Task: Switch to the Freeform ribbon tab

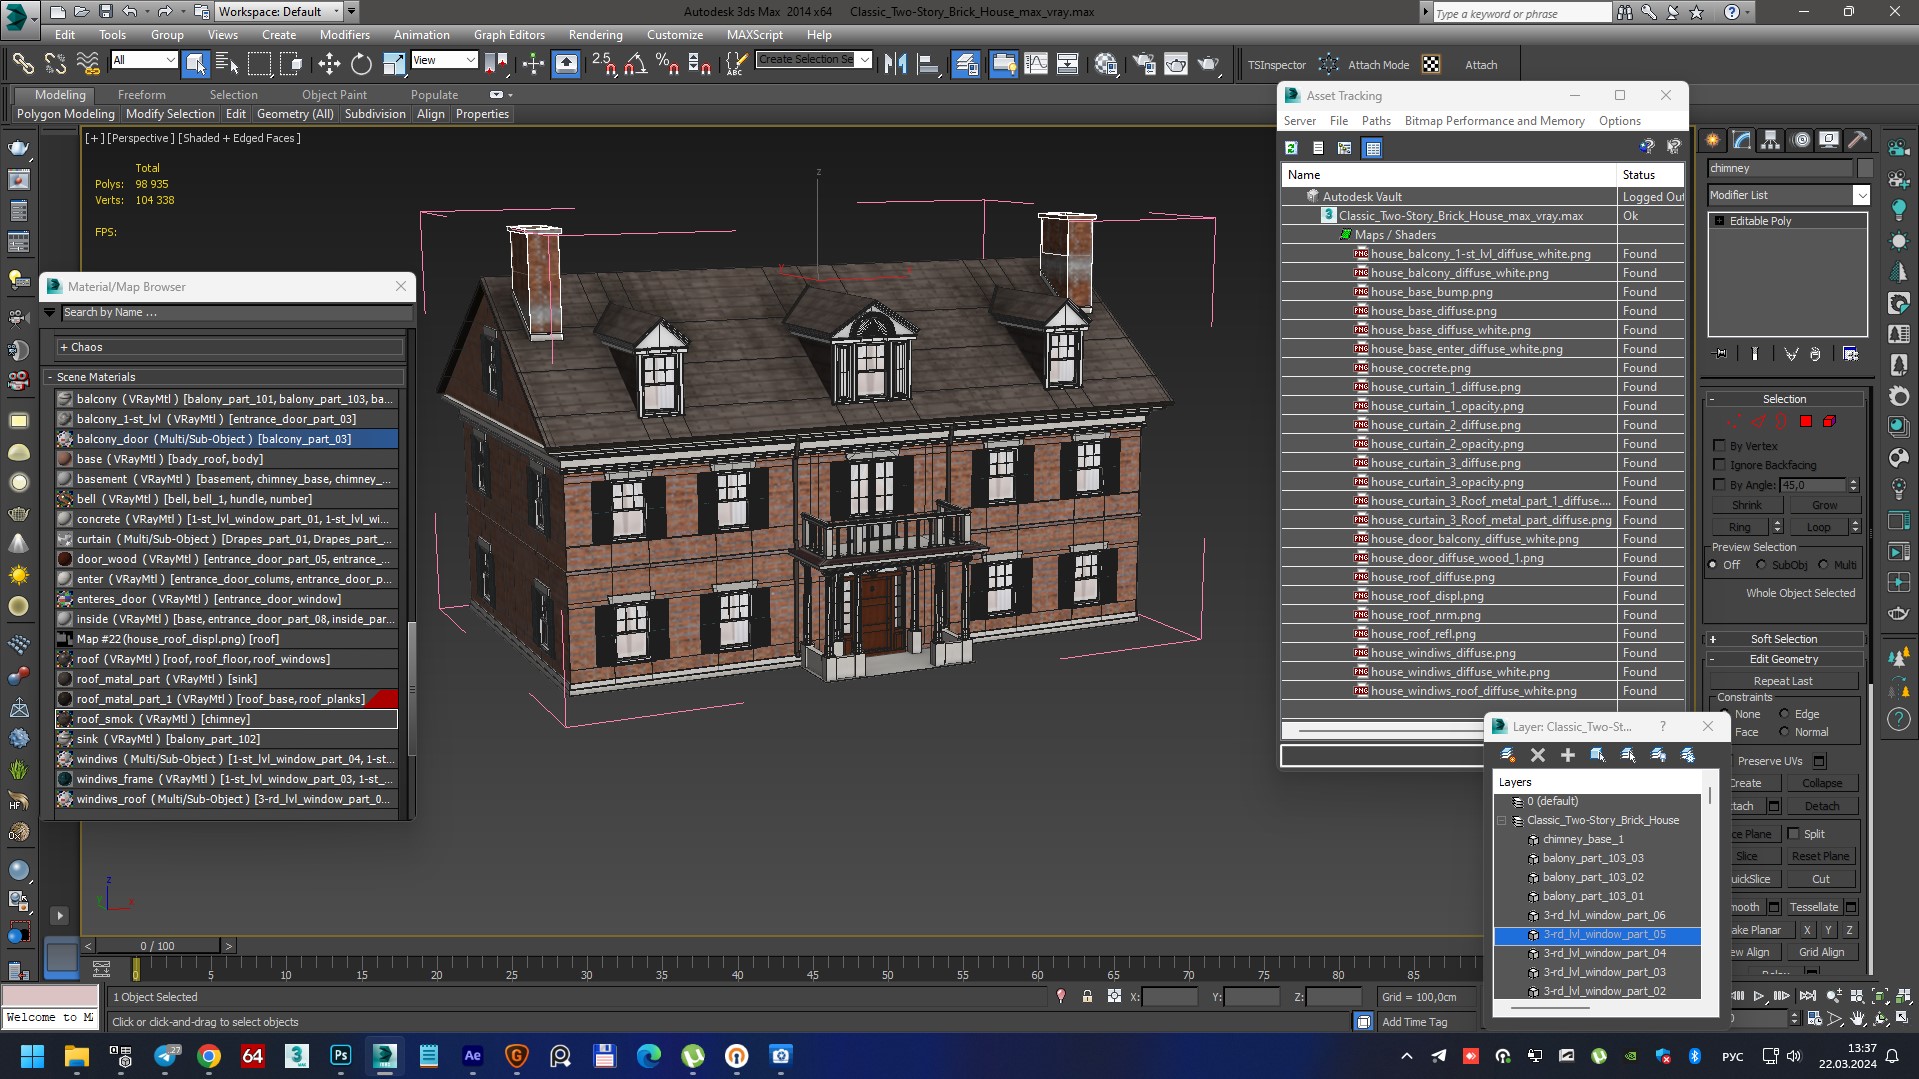Action: click(141, 95)
